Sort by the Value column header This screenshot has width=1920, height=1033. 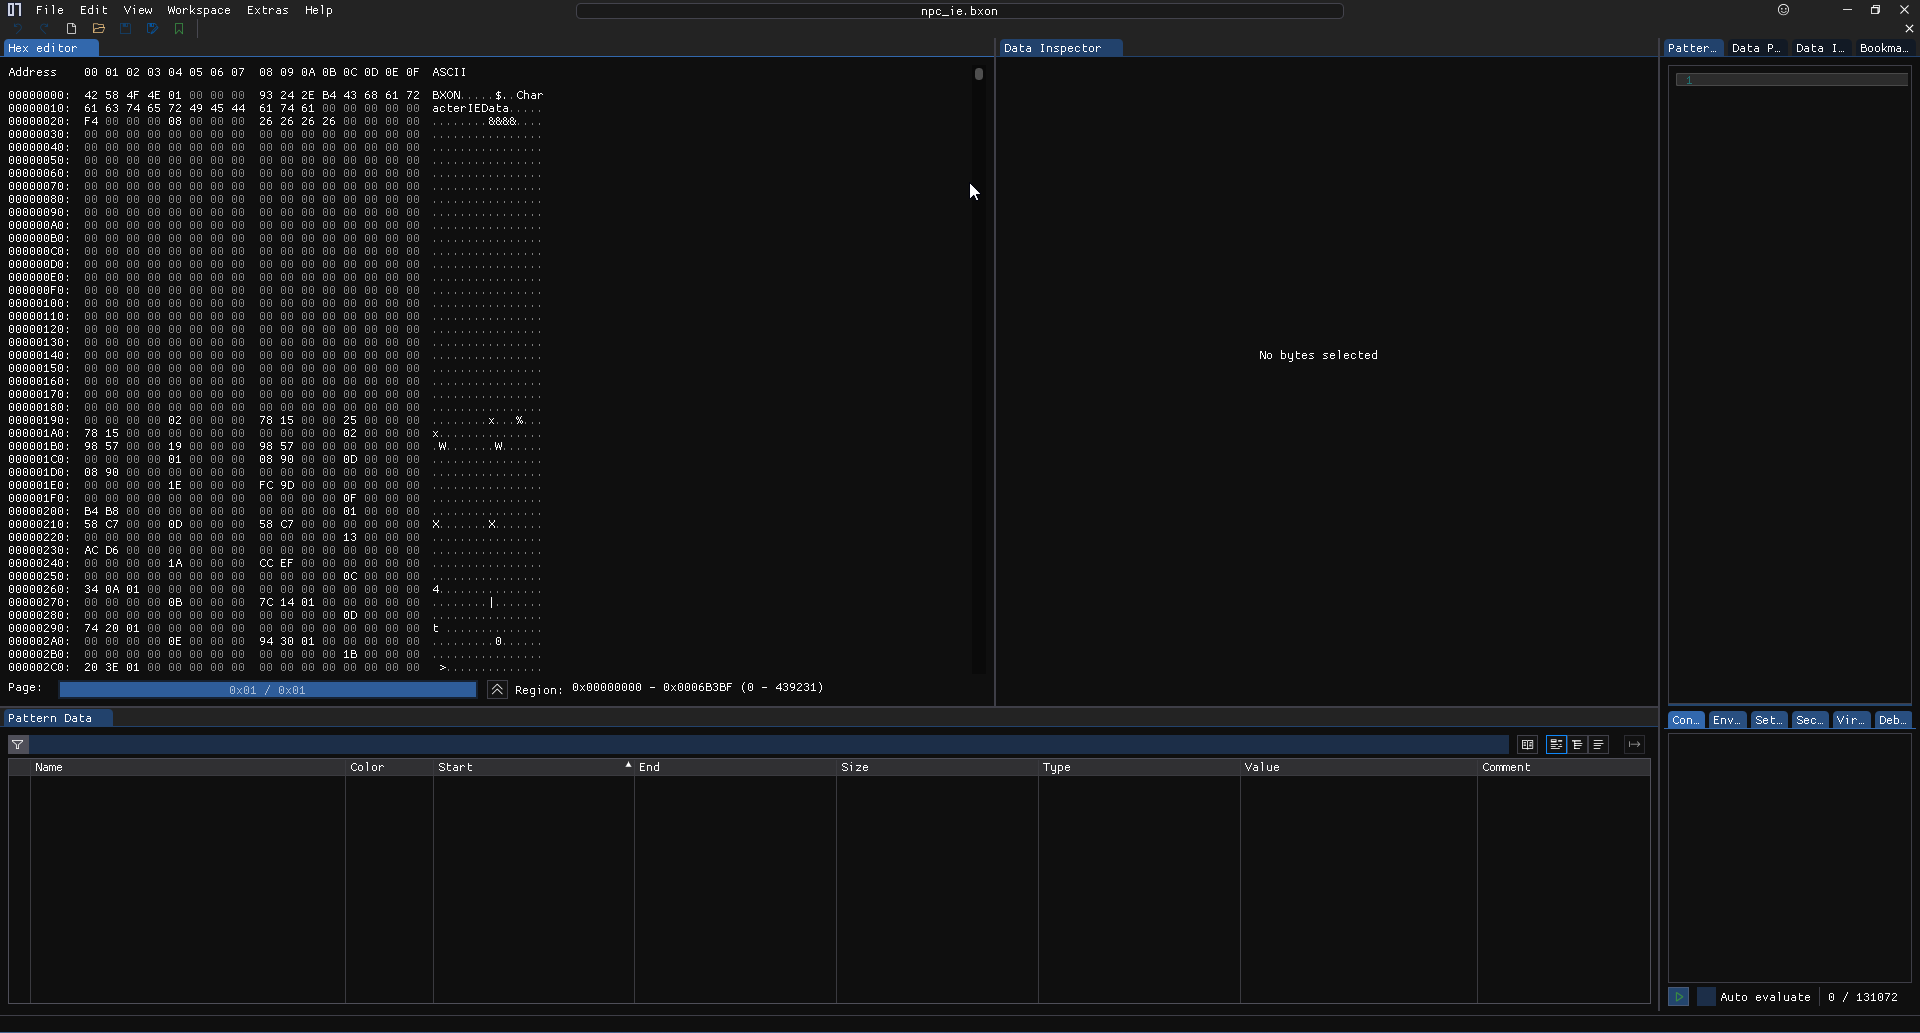tap(1358, 767)
